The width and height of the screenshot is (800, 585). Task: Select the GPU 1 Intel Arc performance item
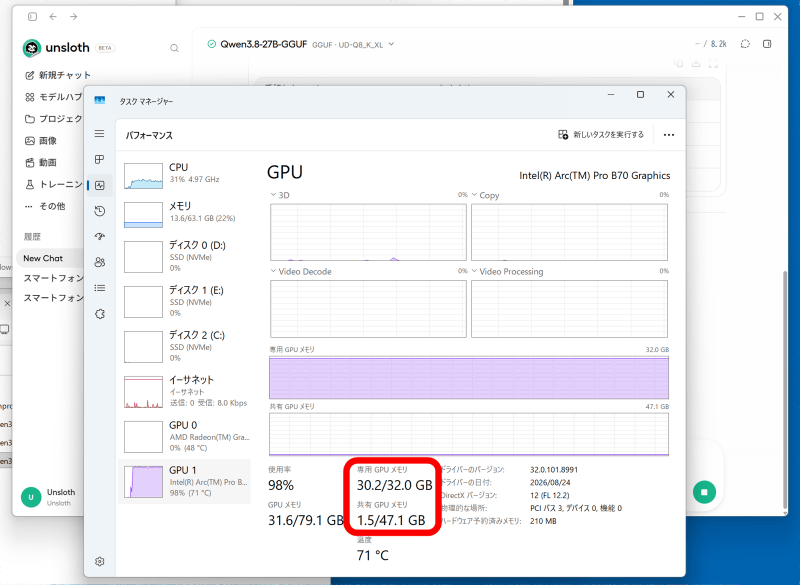(x=184, y=481)
